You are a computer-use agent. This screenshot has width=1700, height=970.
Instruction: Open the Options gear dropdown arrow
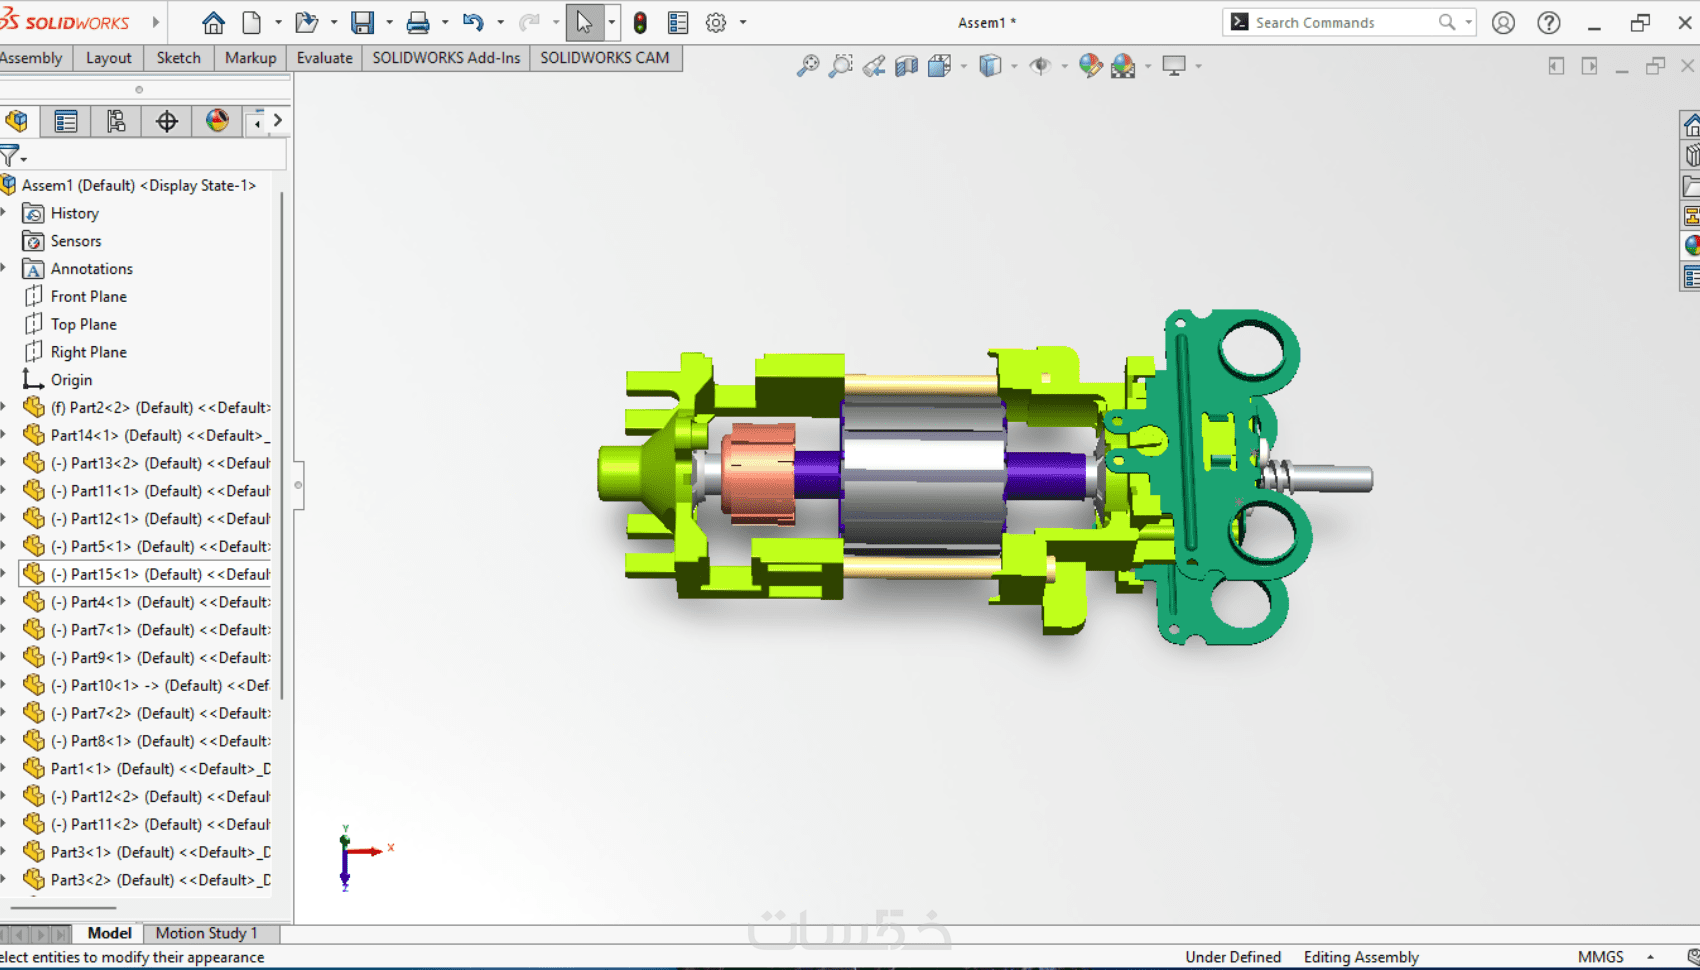(743, 23)
